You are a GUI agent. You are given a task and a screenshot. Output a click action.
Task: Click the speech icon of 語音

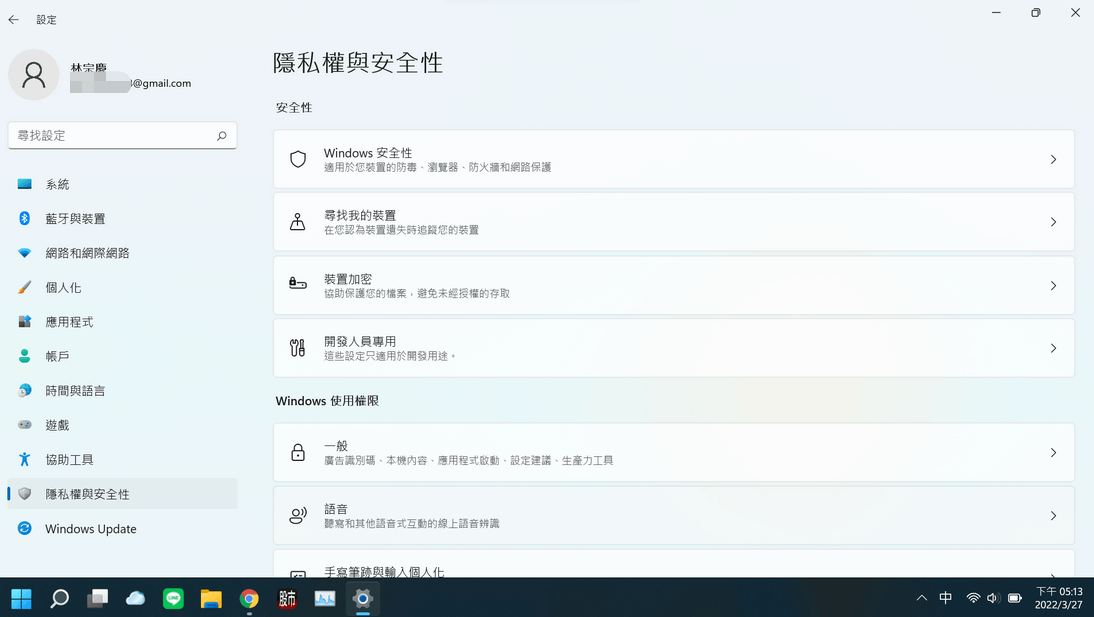[x=298, y=516]
